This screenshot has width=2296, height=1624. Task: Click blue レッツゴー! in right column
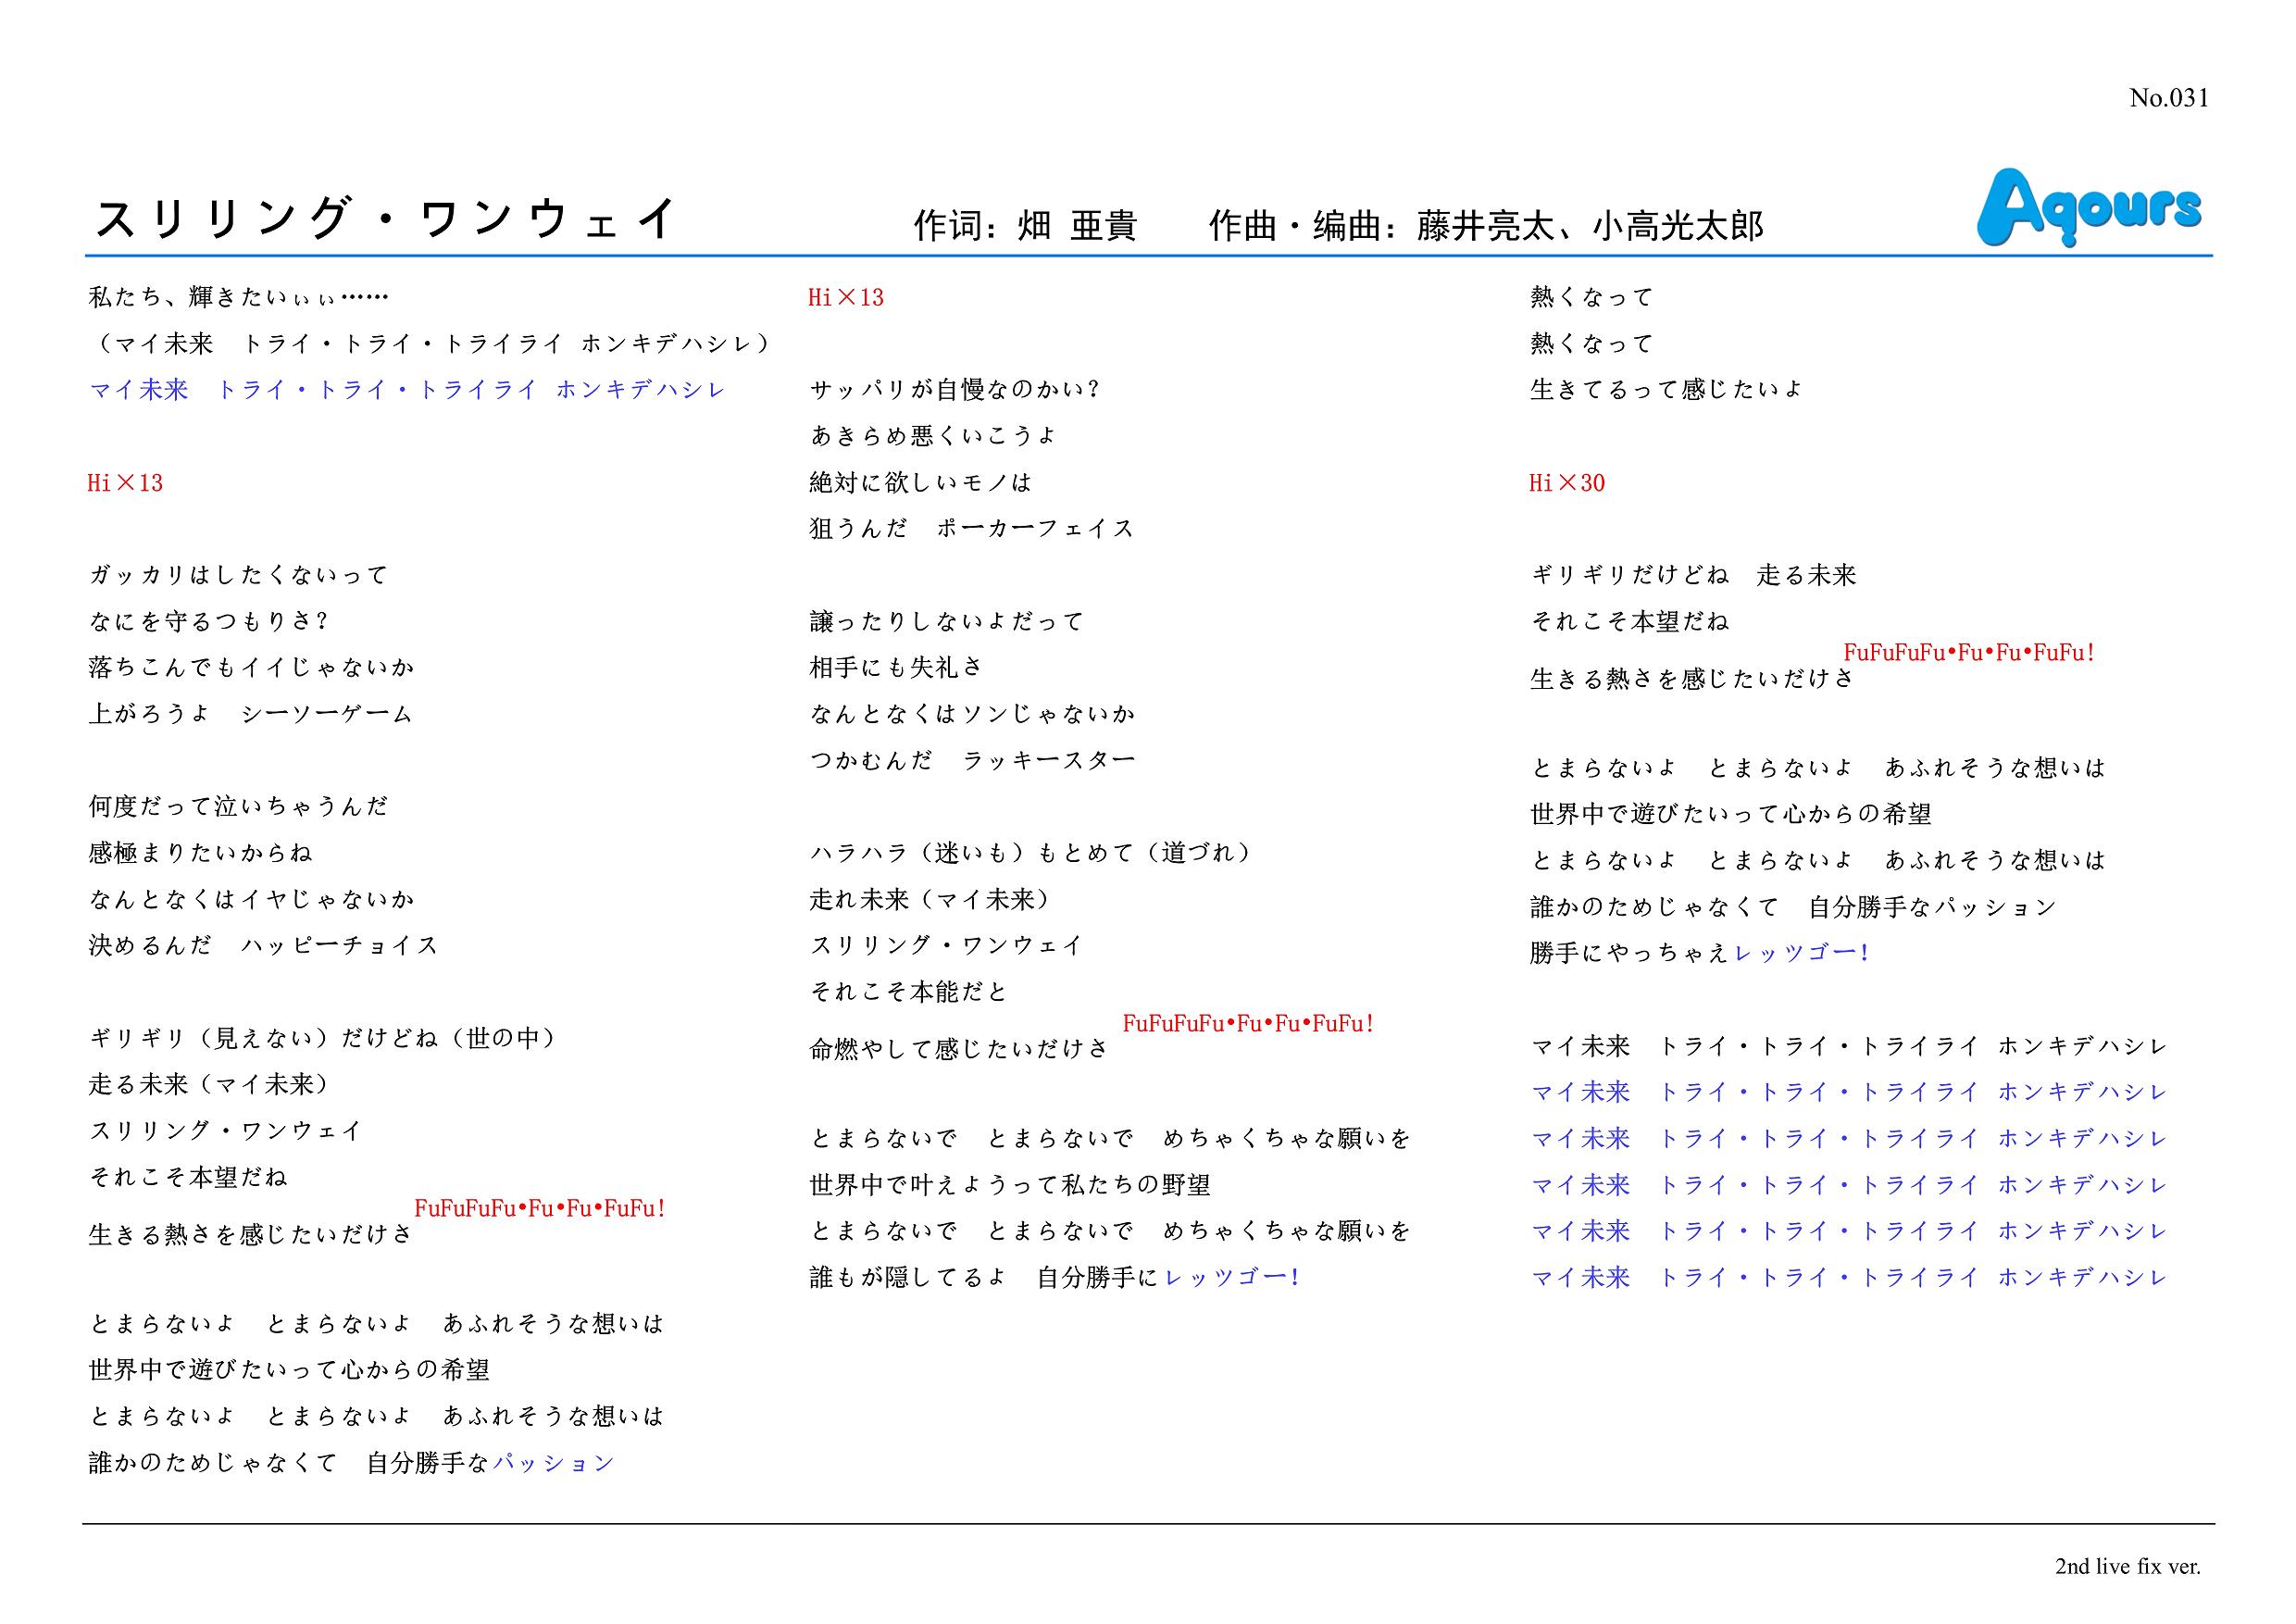pos(1801,953)
